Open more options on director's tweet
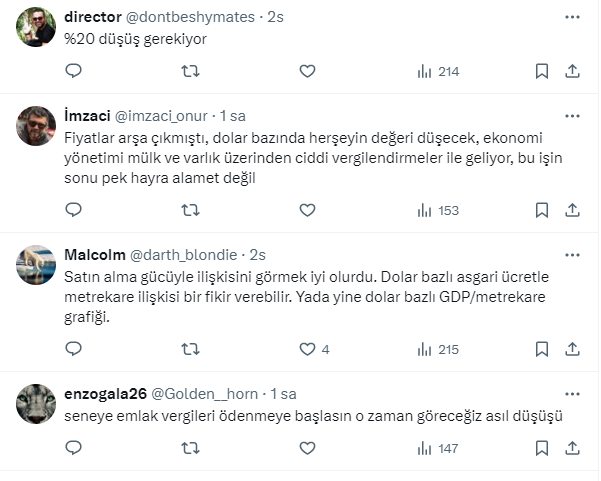The image size is (601, 481). pyautogui.click(x=571, y=18)
